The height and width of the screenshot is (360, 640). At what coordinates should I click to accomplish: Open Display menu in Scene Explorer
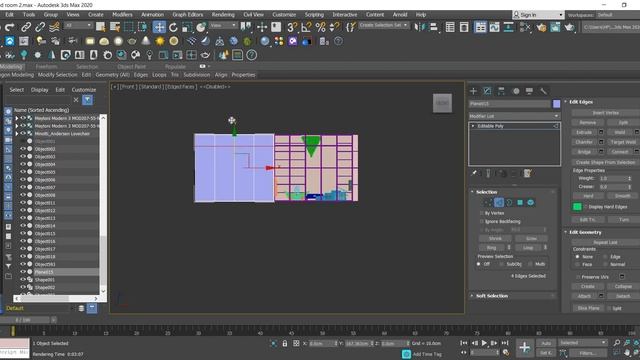[40, 90]
